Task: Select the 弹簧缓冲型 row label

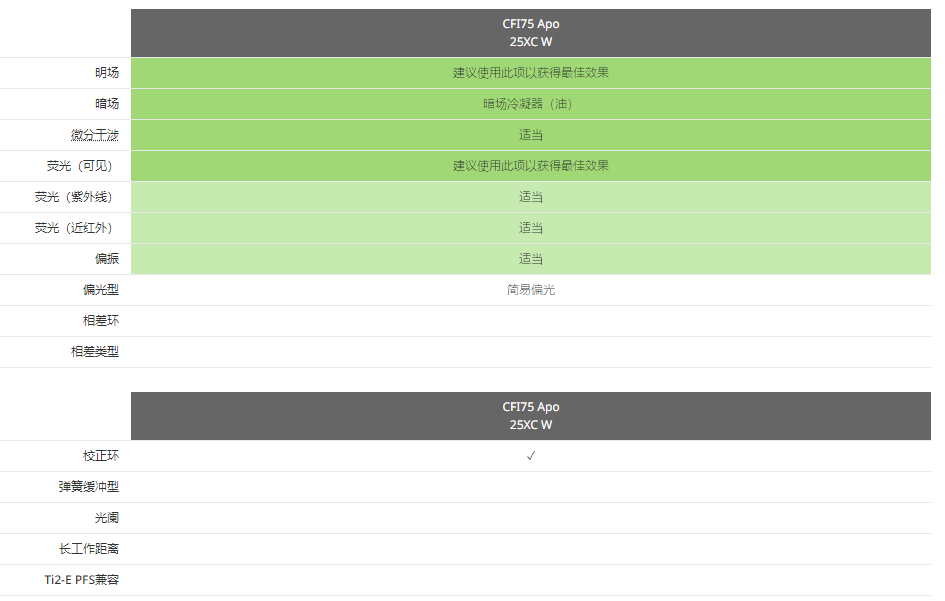Action: (89, 487)
